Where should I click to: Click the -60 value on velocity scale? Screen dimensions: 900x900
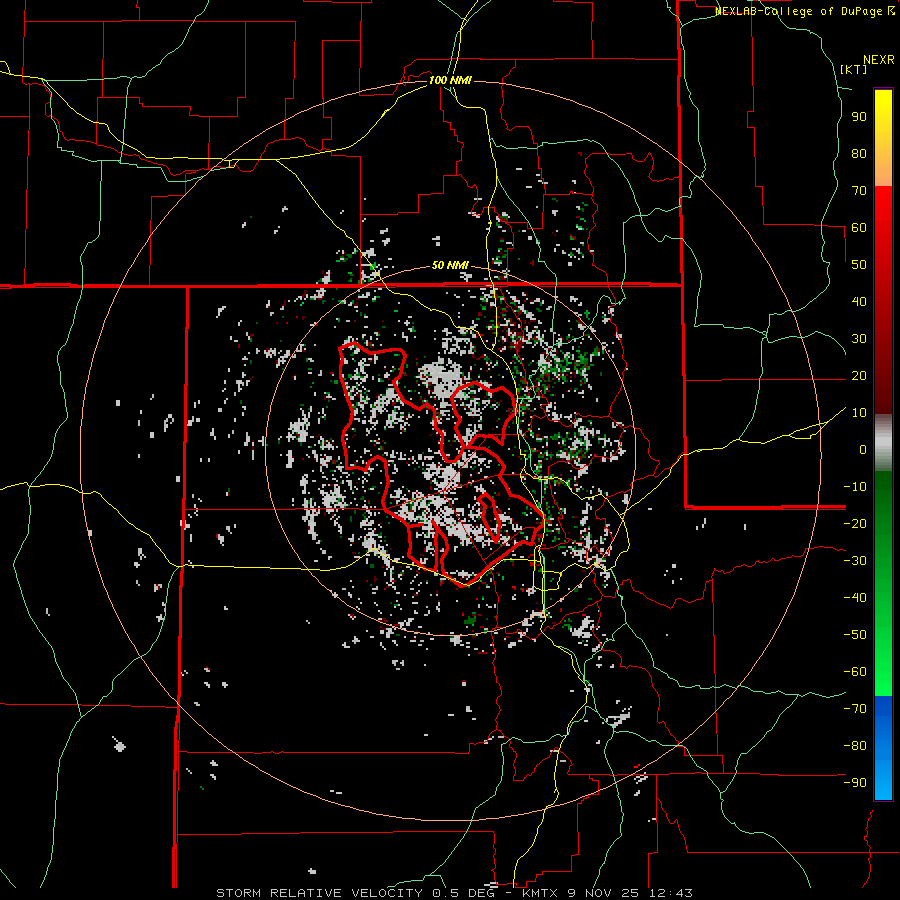[855, 672]
